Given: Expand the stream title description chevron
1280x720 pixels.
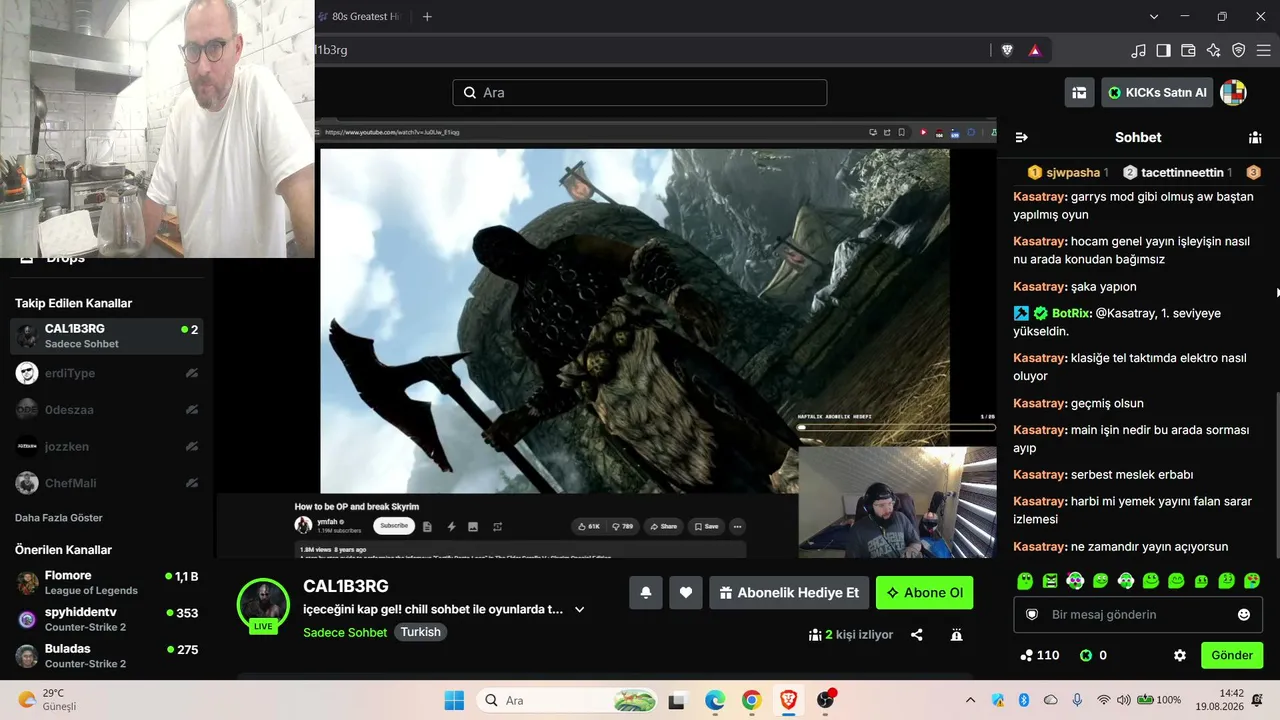Looking at the screenshot, I should pyautogui.click(x=579, y=609).
